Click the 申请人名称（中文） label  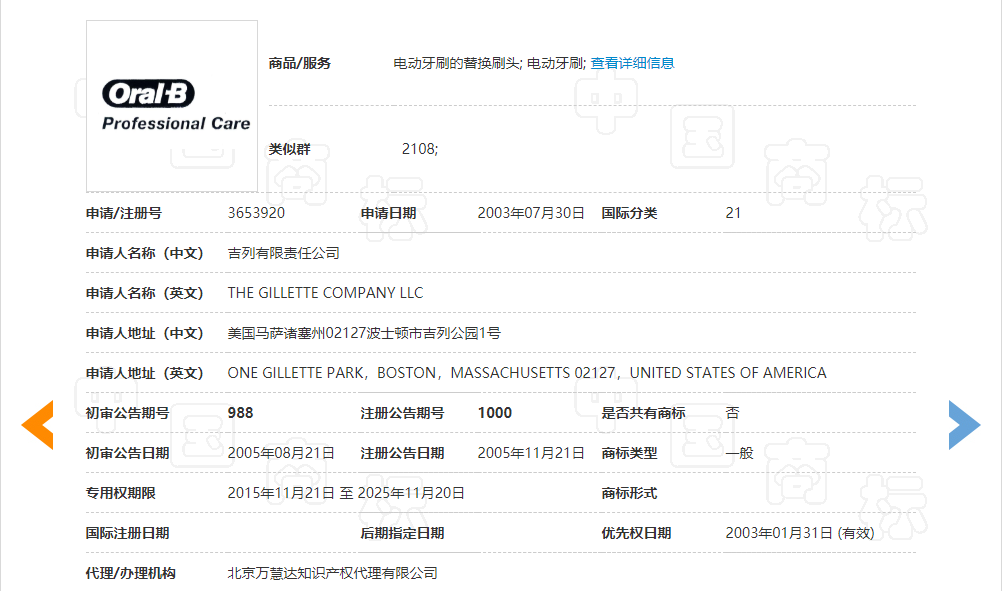click(x=144, y=253)
